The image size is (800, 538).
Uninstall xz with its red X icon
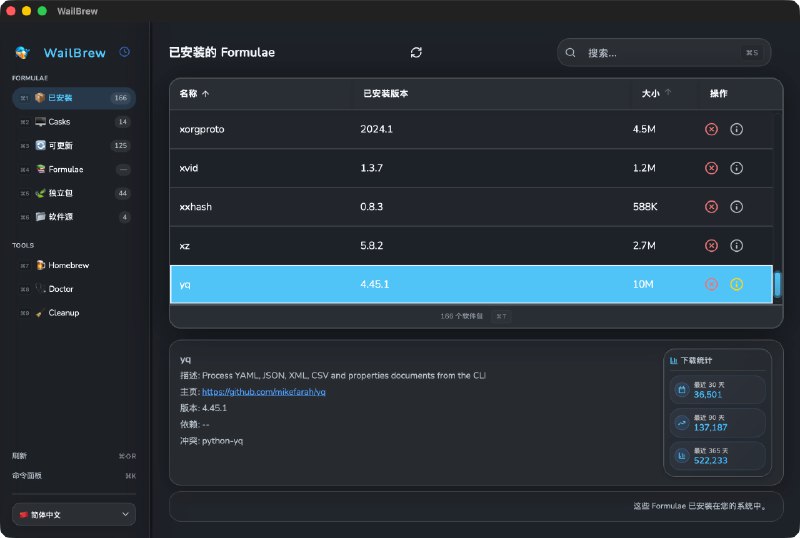pos(711,246)
